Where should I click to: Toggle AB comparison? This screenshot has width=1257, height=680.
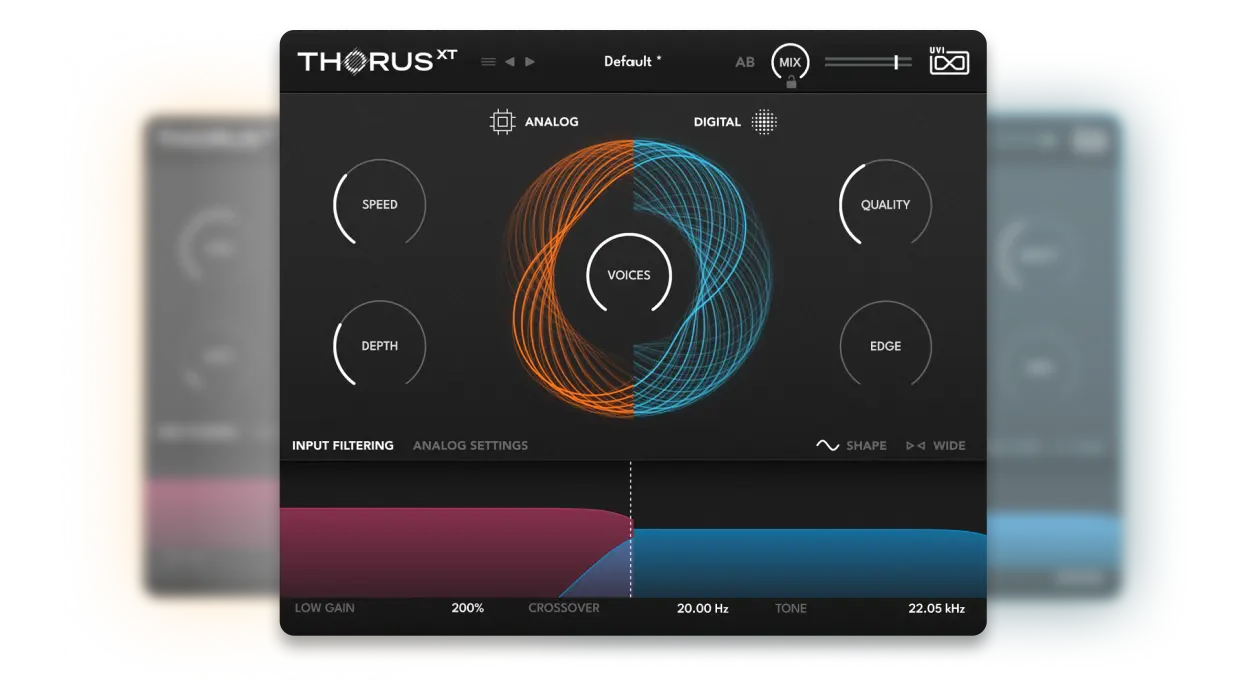pos(745,62)
